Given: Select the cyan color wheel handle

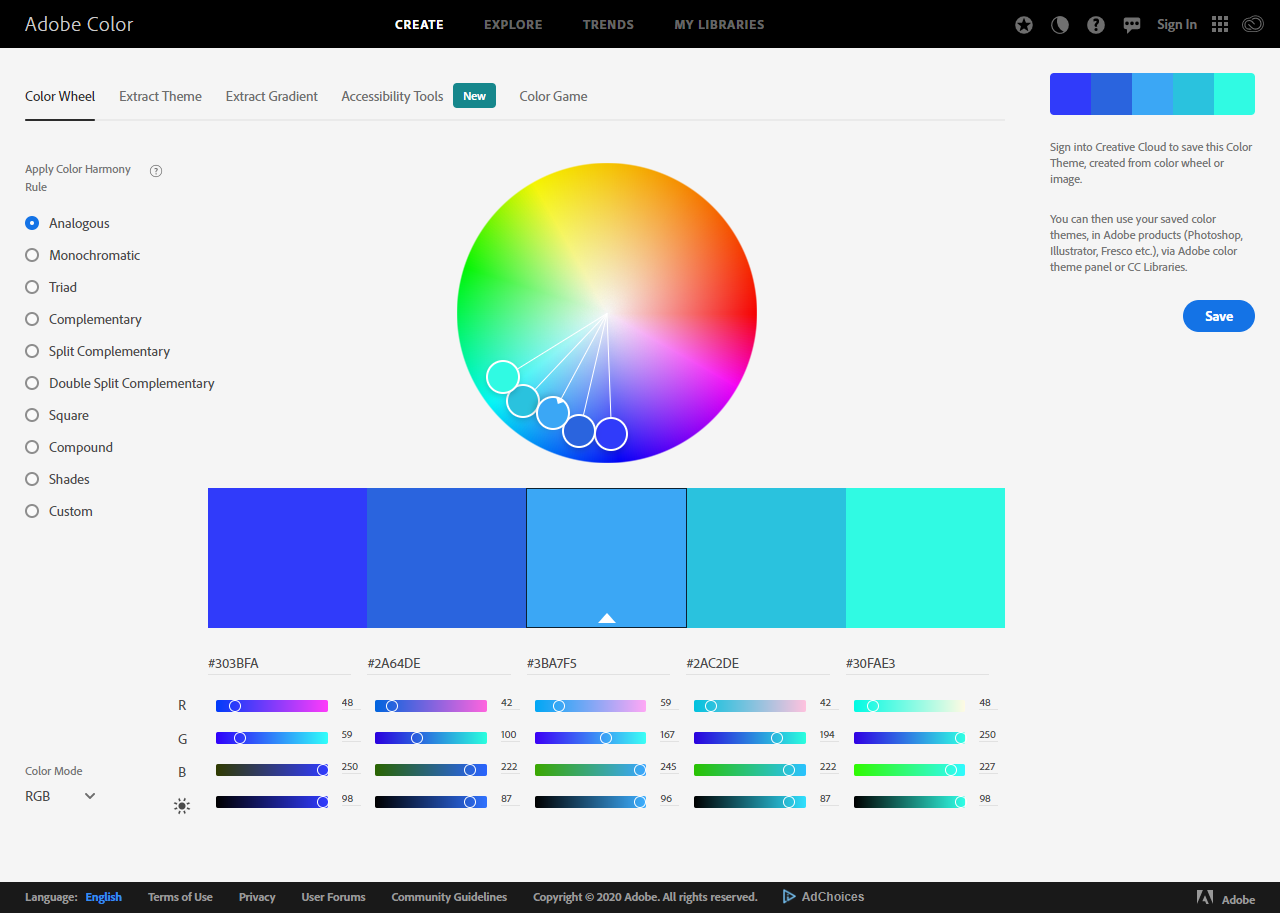Looking at the screenshot, I should coord(503,377).
